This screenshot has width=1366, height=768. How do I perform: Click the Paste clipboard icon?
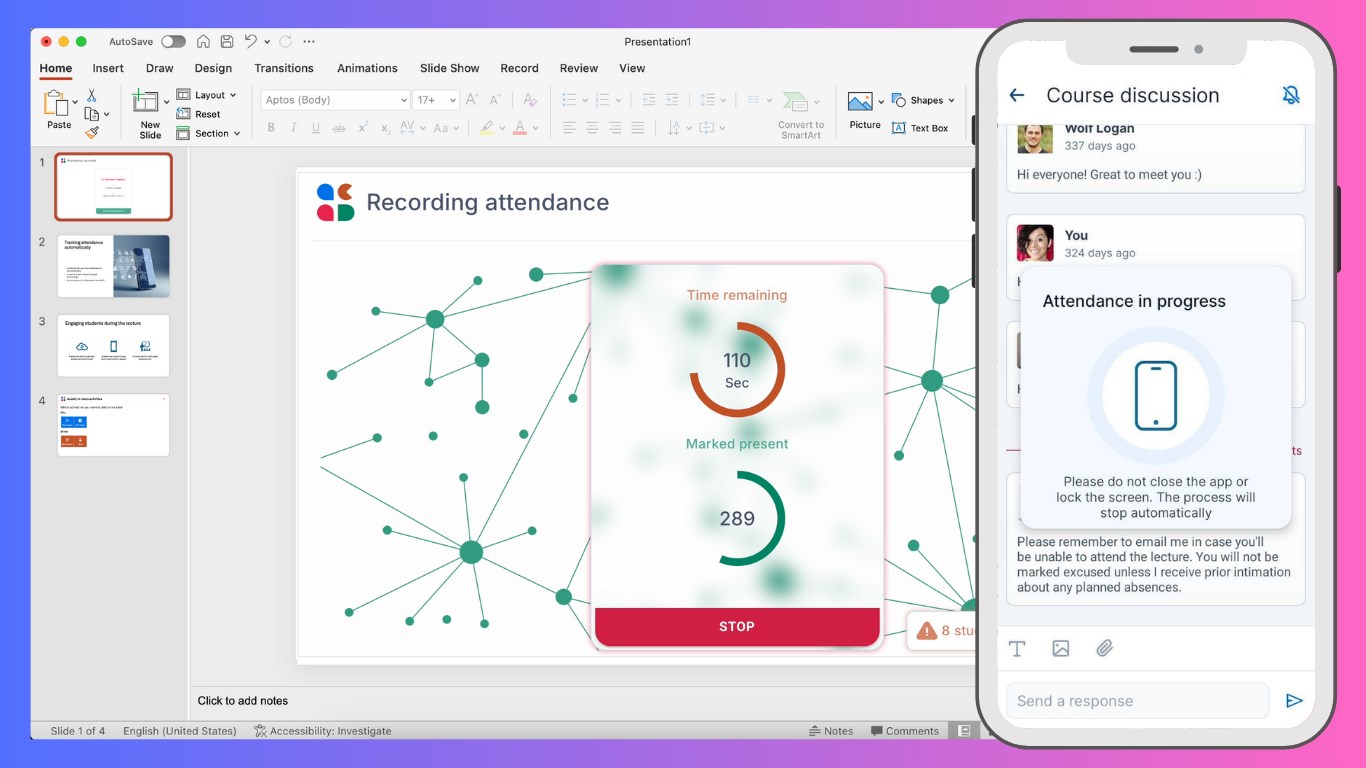coord(56,103)
